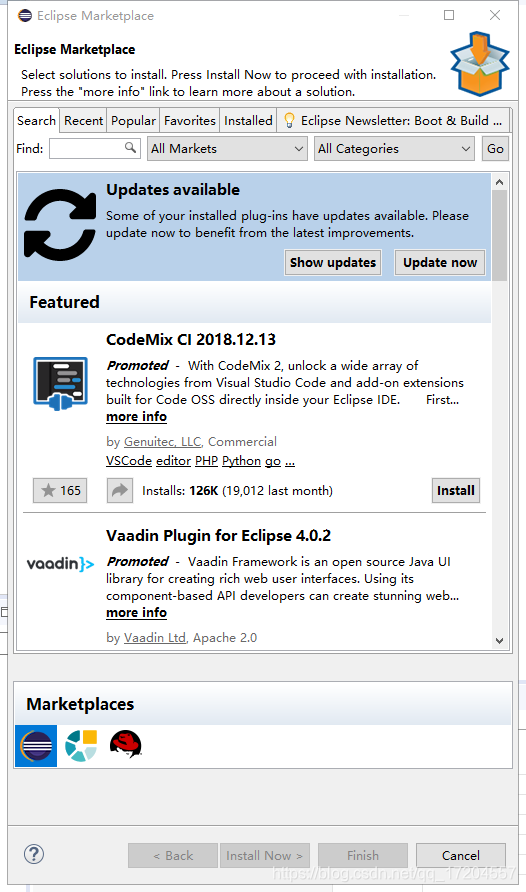This screenshot has height=892, width=526.
Task: Click the Cancel button
Action: tap(461, 856)
